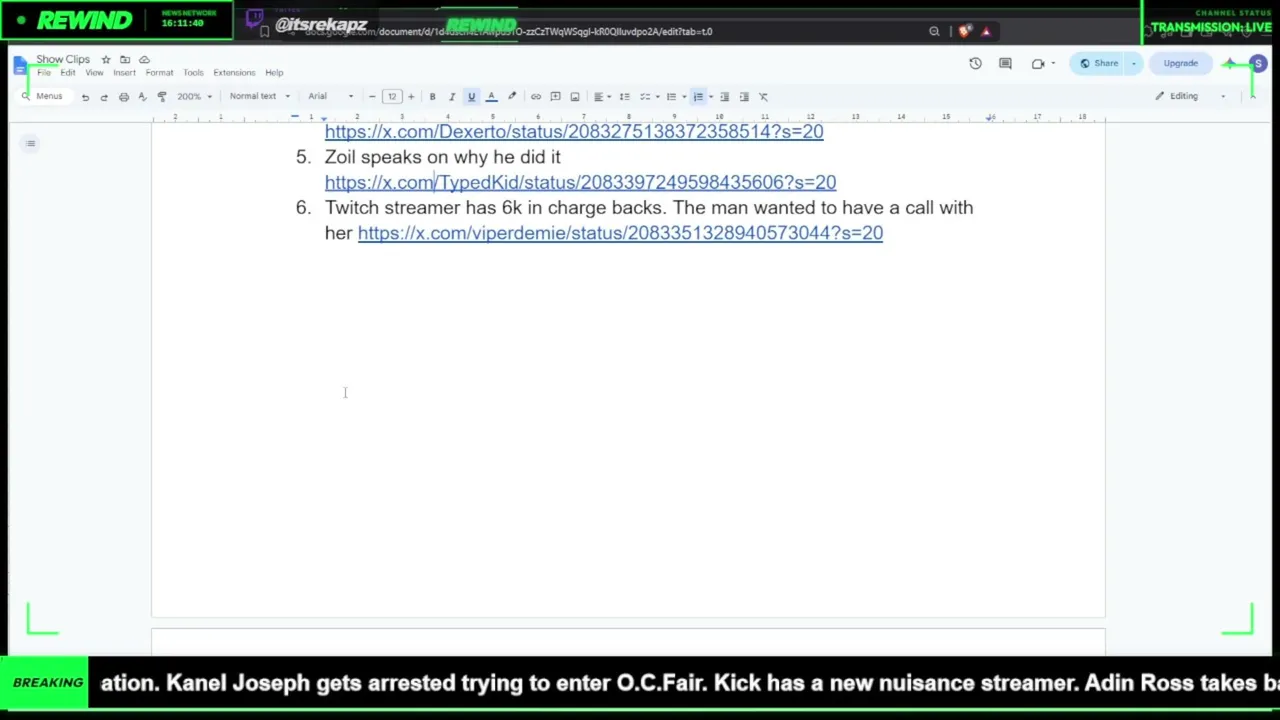1280x720 pixels.
Task: Toggle the bulleted list
Action: pos(671,97)
